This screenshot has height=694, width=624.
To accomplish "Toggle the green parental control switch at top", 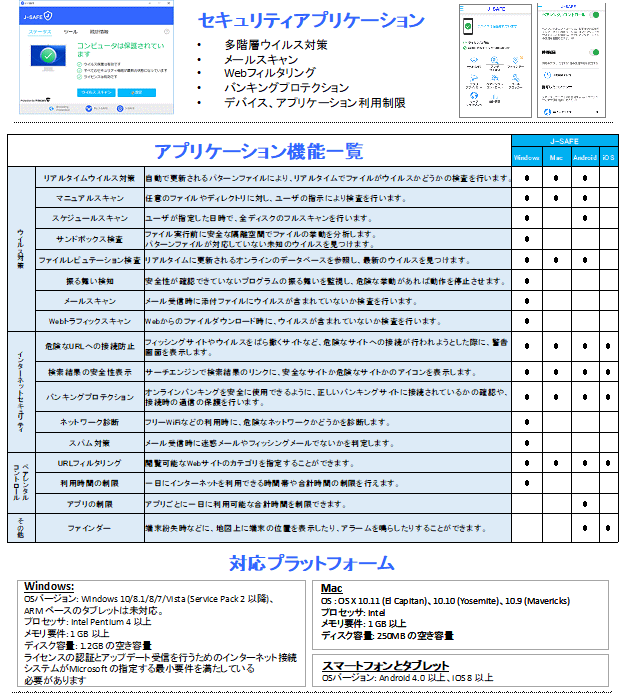I will point(595,15).
